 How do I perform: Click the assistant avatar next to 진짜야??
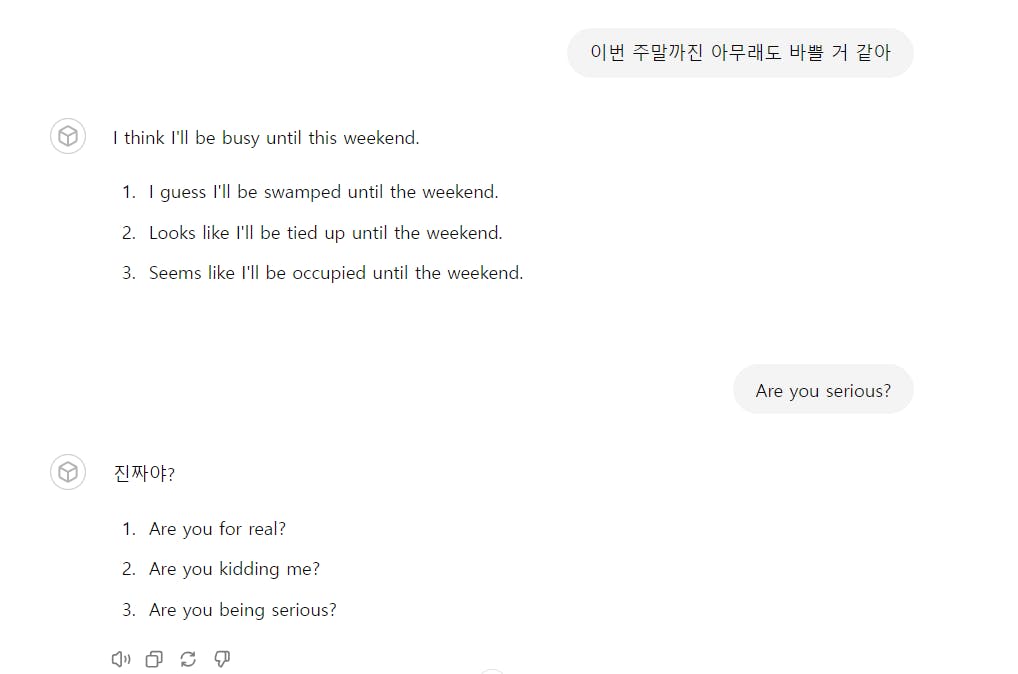click(x=68, y=472)
